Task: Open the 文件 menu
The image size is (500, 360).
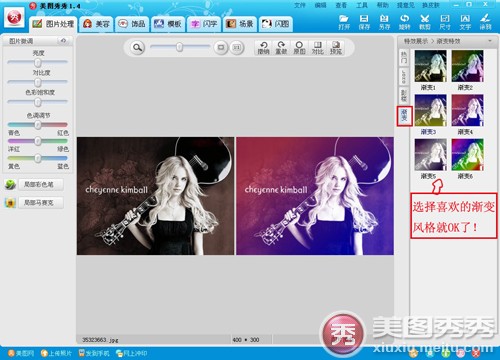Action: click(300, 5)
